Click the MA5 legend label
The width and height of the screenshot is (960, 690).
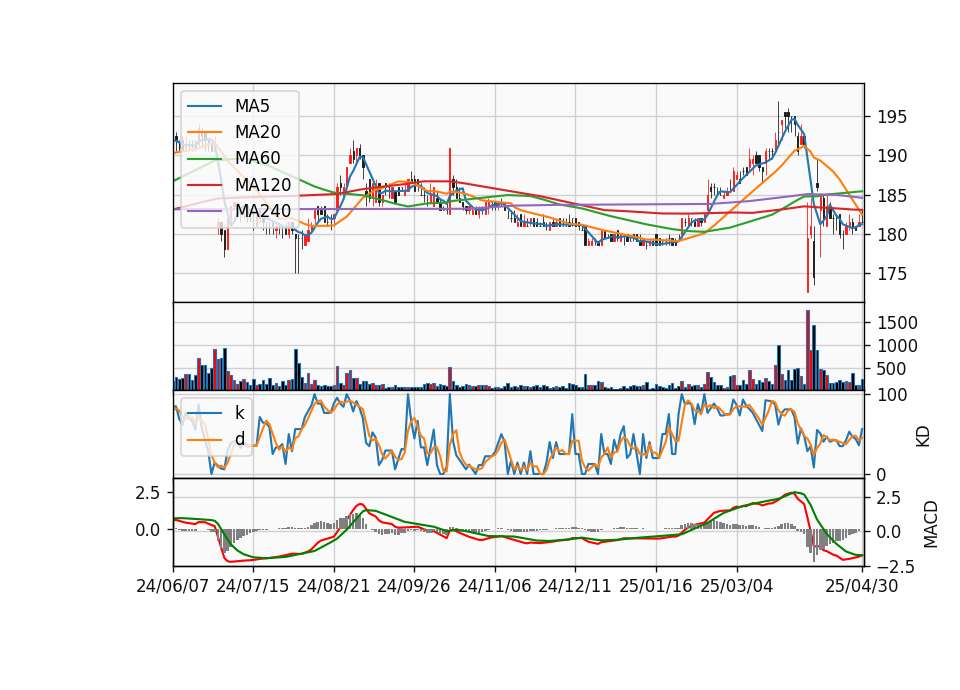[252, 106]
